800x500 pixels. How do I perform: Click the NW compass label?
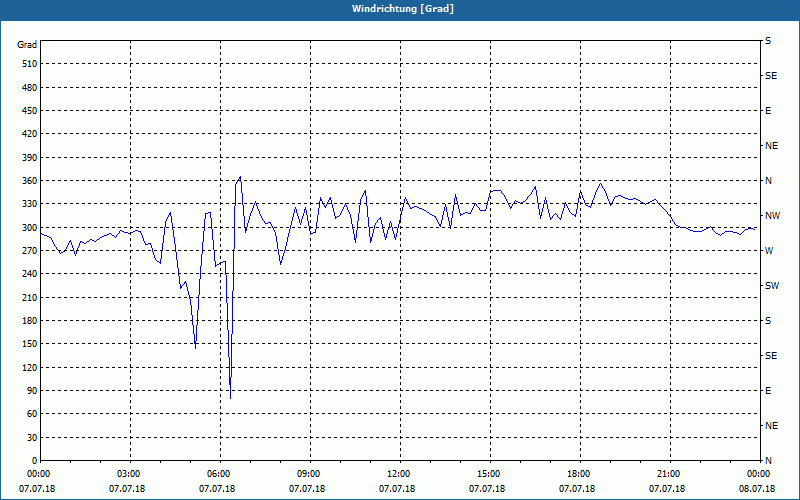pyautogui.click(x=772, y=216)
